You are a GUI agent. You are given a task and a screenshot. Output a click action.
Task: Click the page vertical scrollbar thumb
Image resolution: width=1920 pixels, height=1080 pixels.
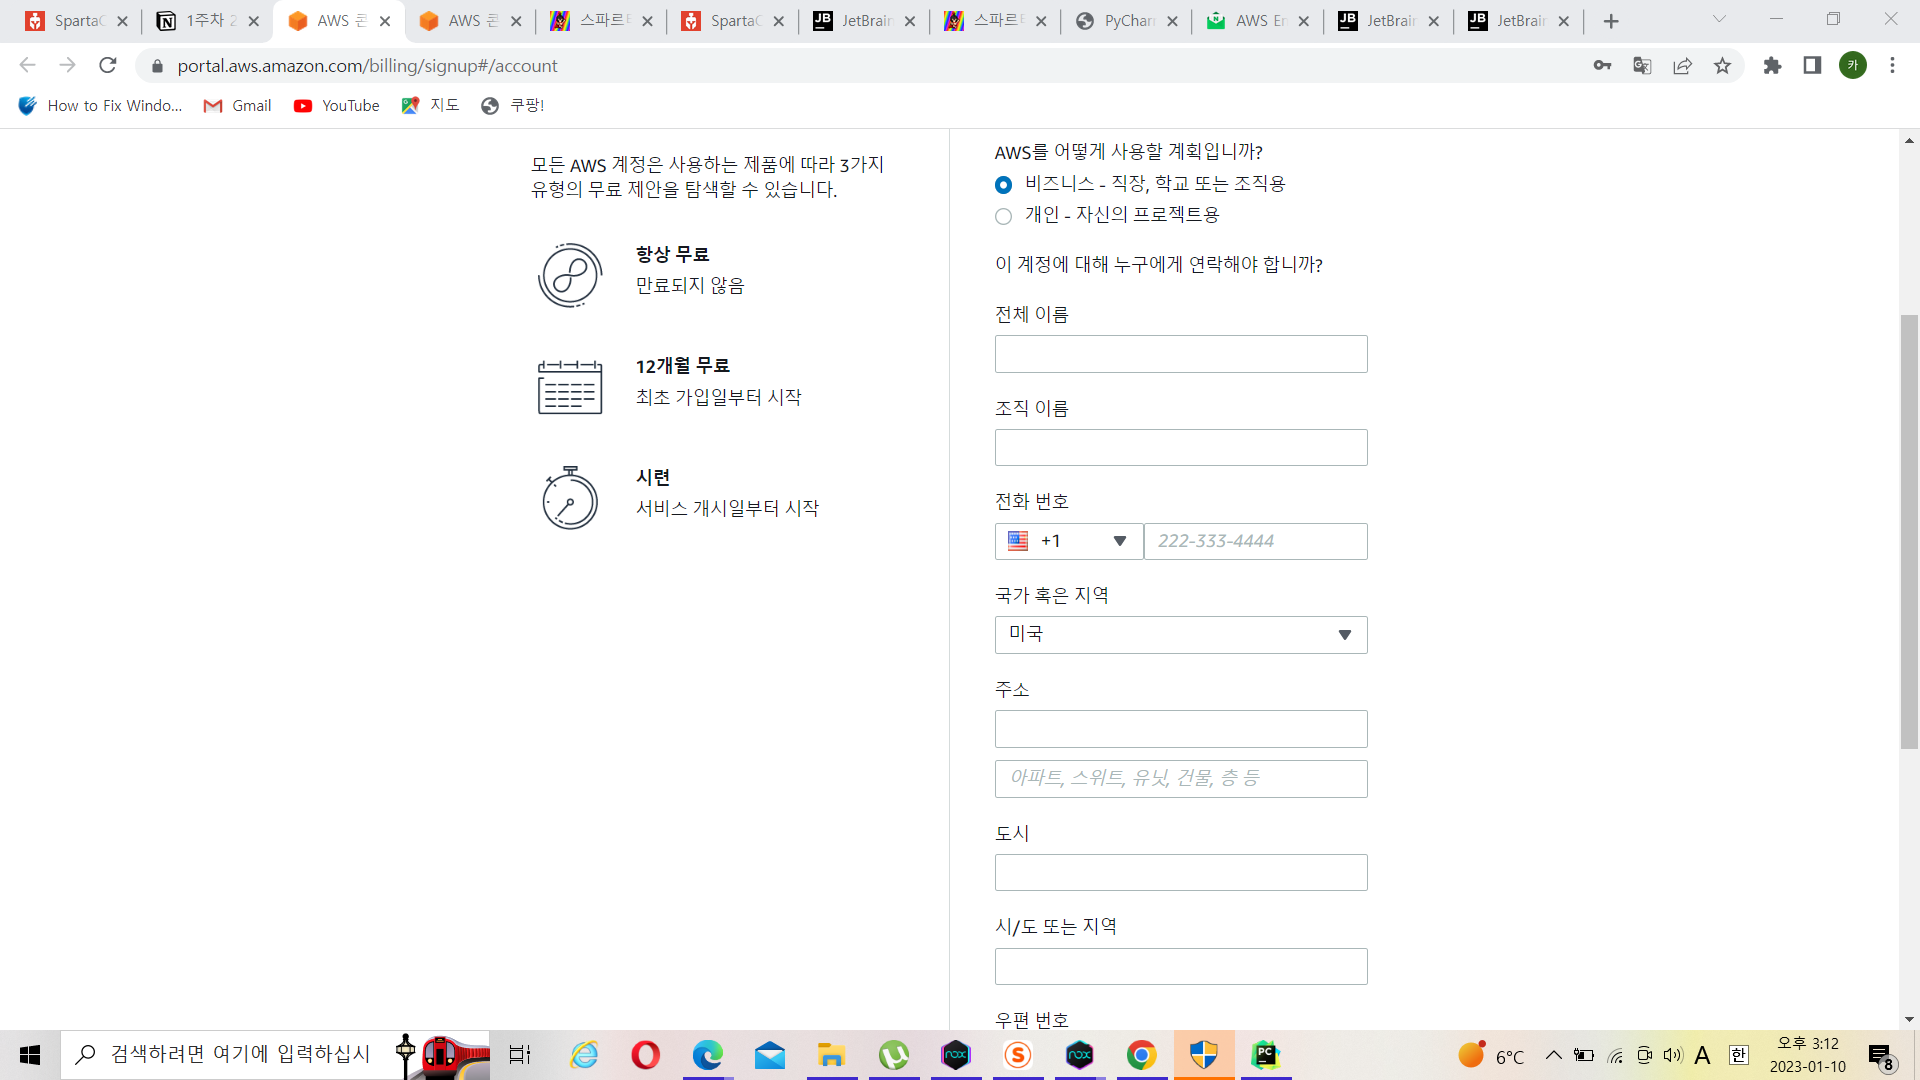tap(1909, 532)
